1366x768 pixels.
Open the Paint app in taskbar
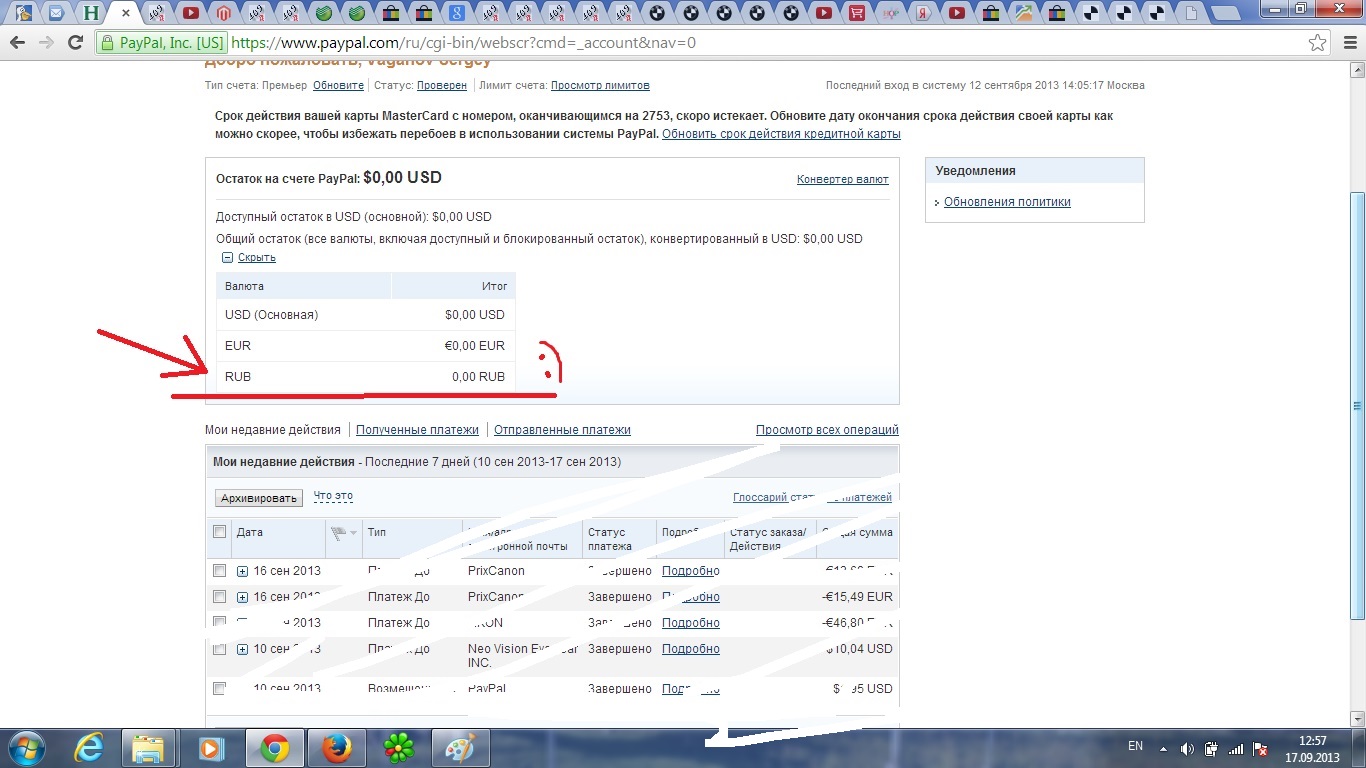coord(461,748)
